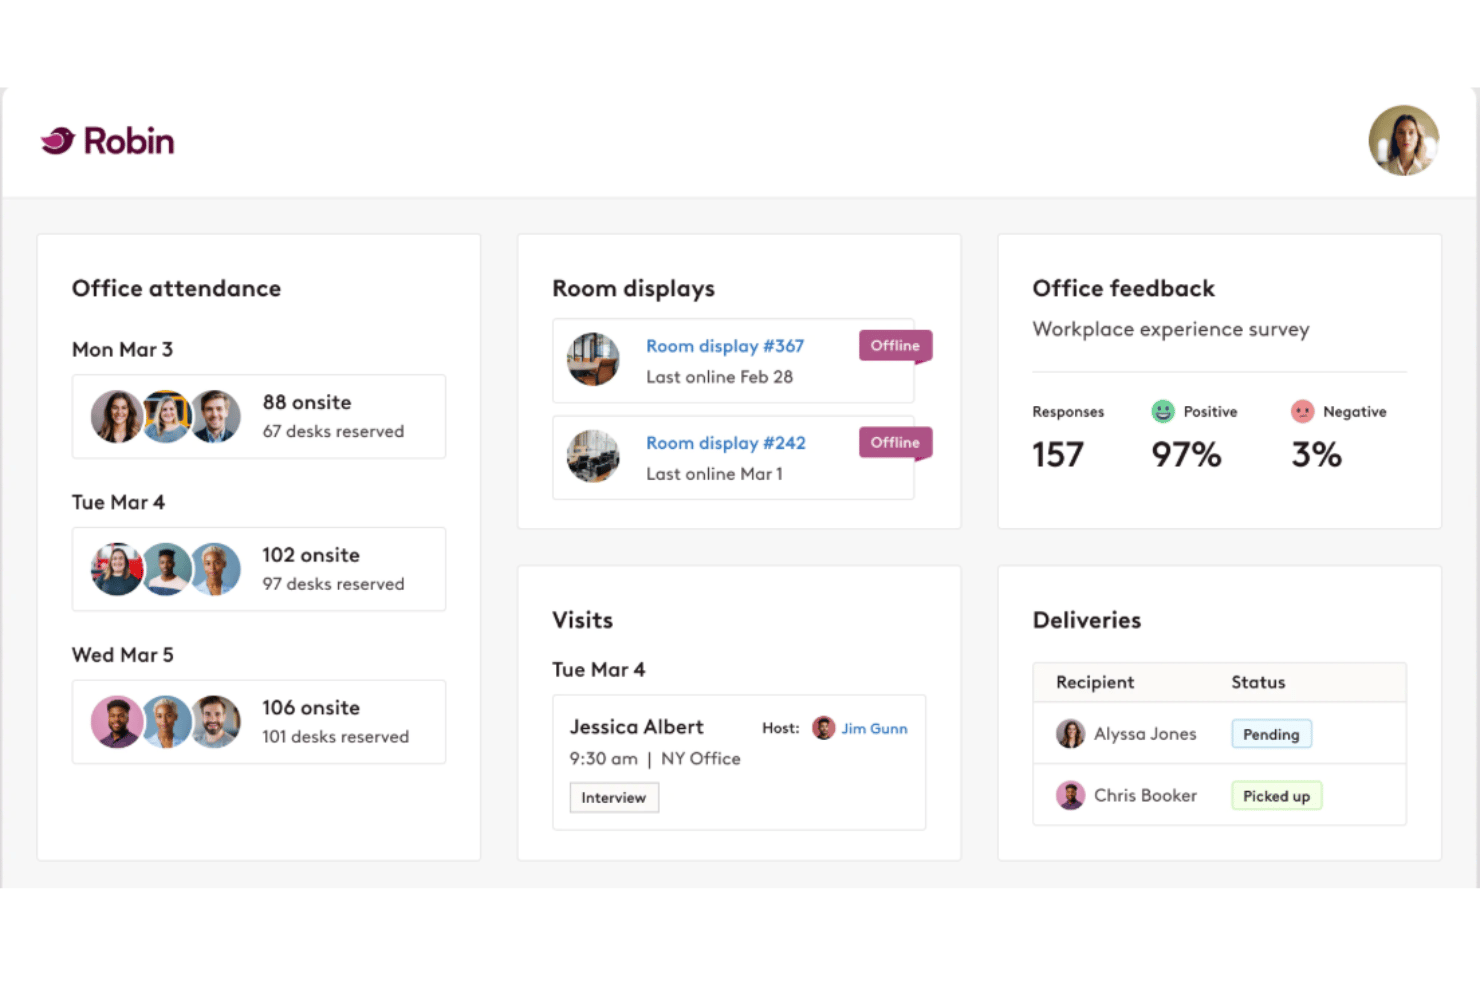Click the Room displays heading
1480x987 pixels.
point(634,289)
